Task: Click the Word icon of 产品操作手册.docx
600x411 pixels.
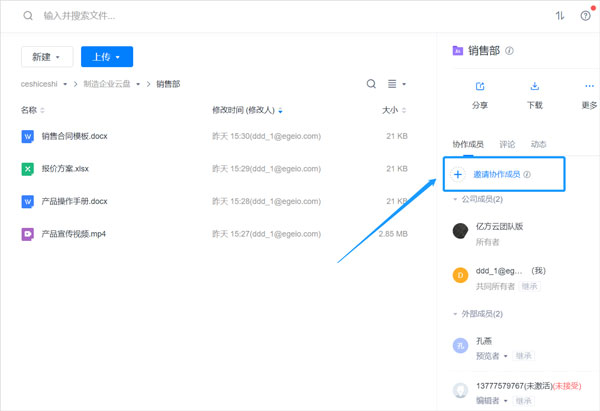Action: 28,201
